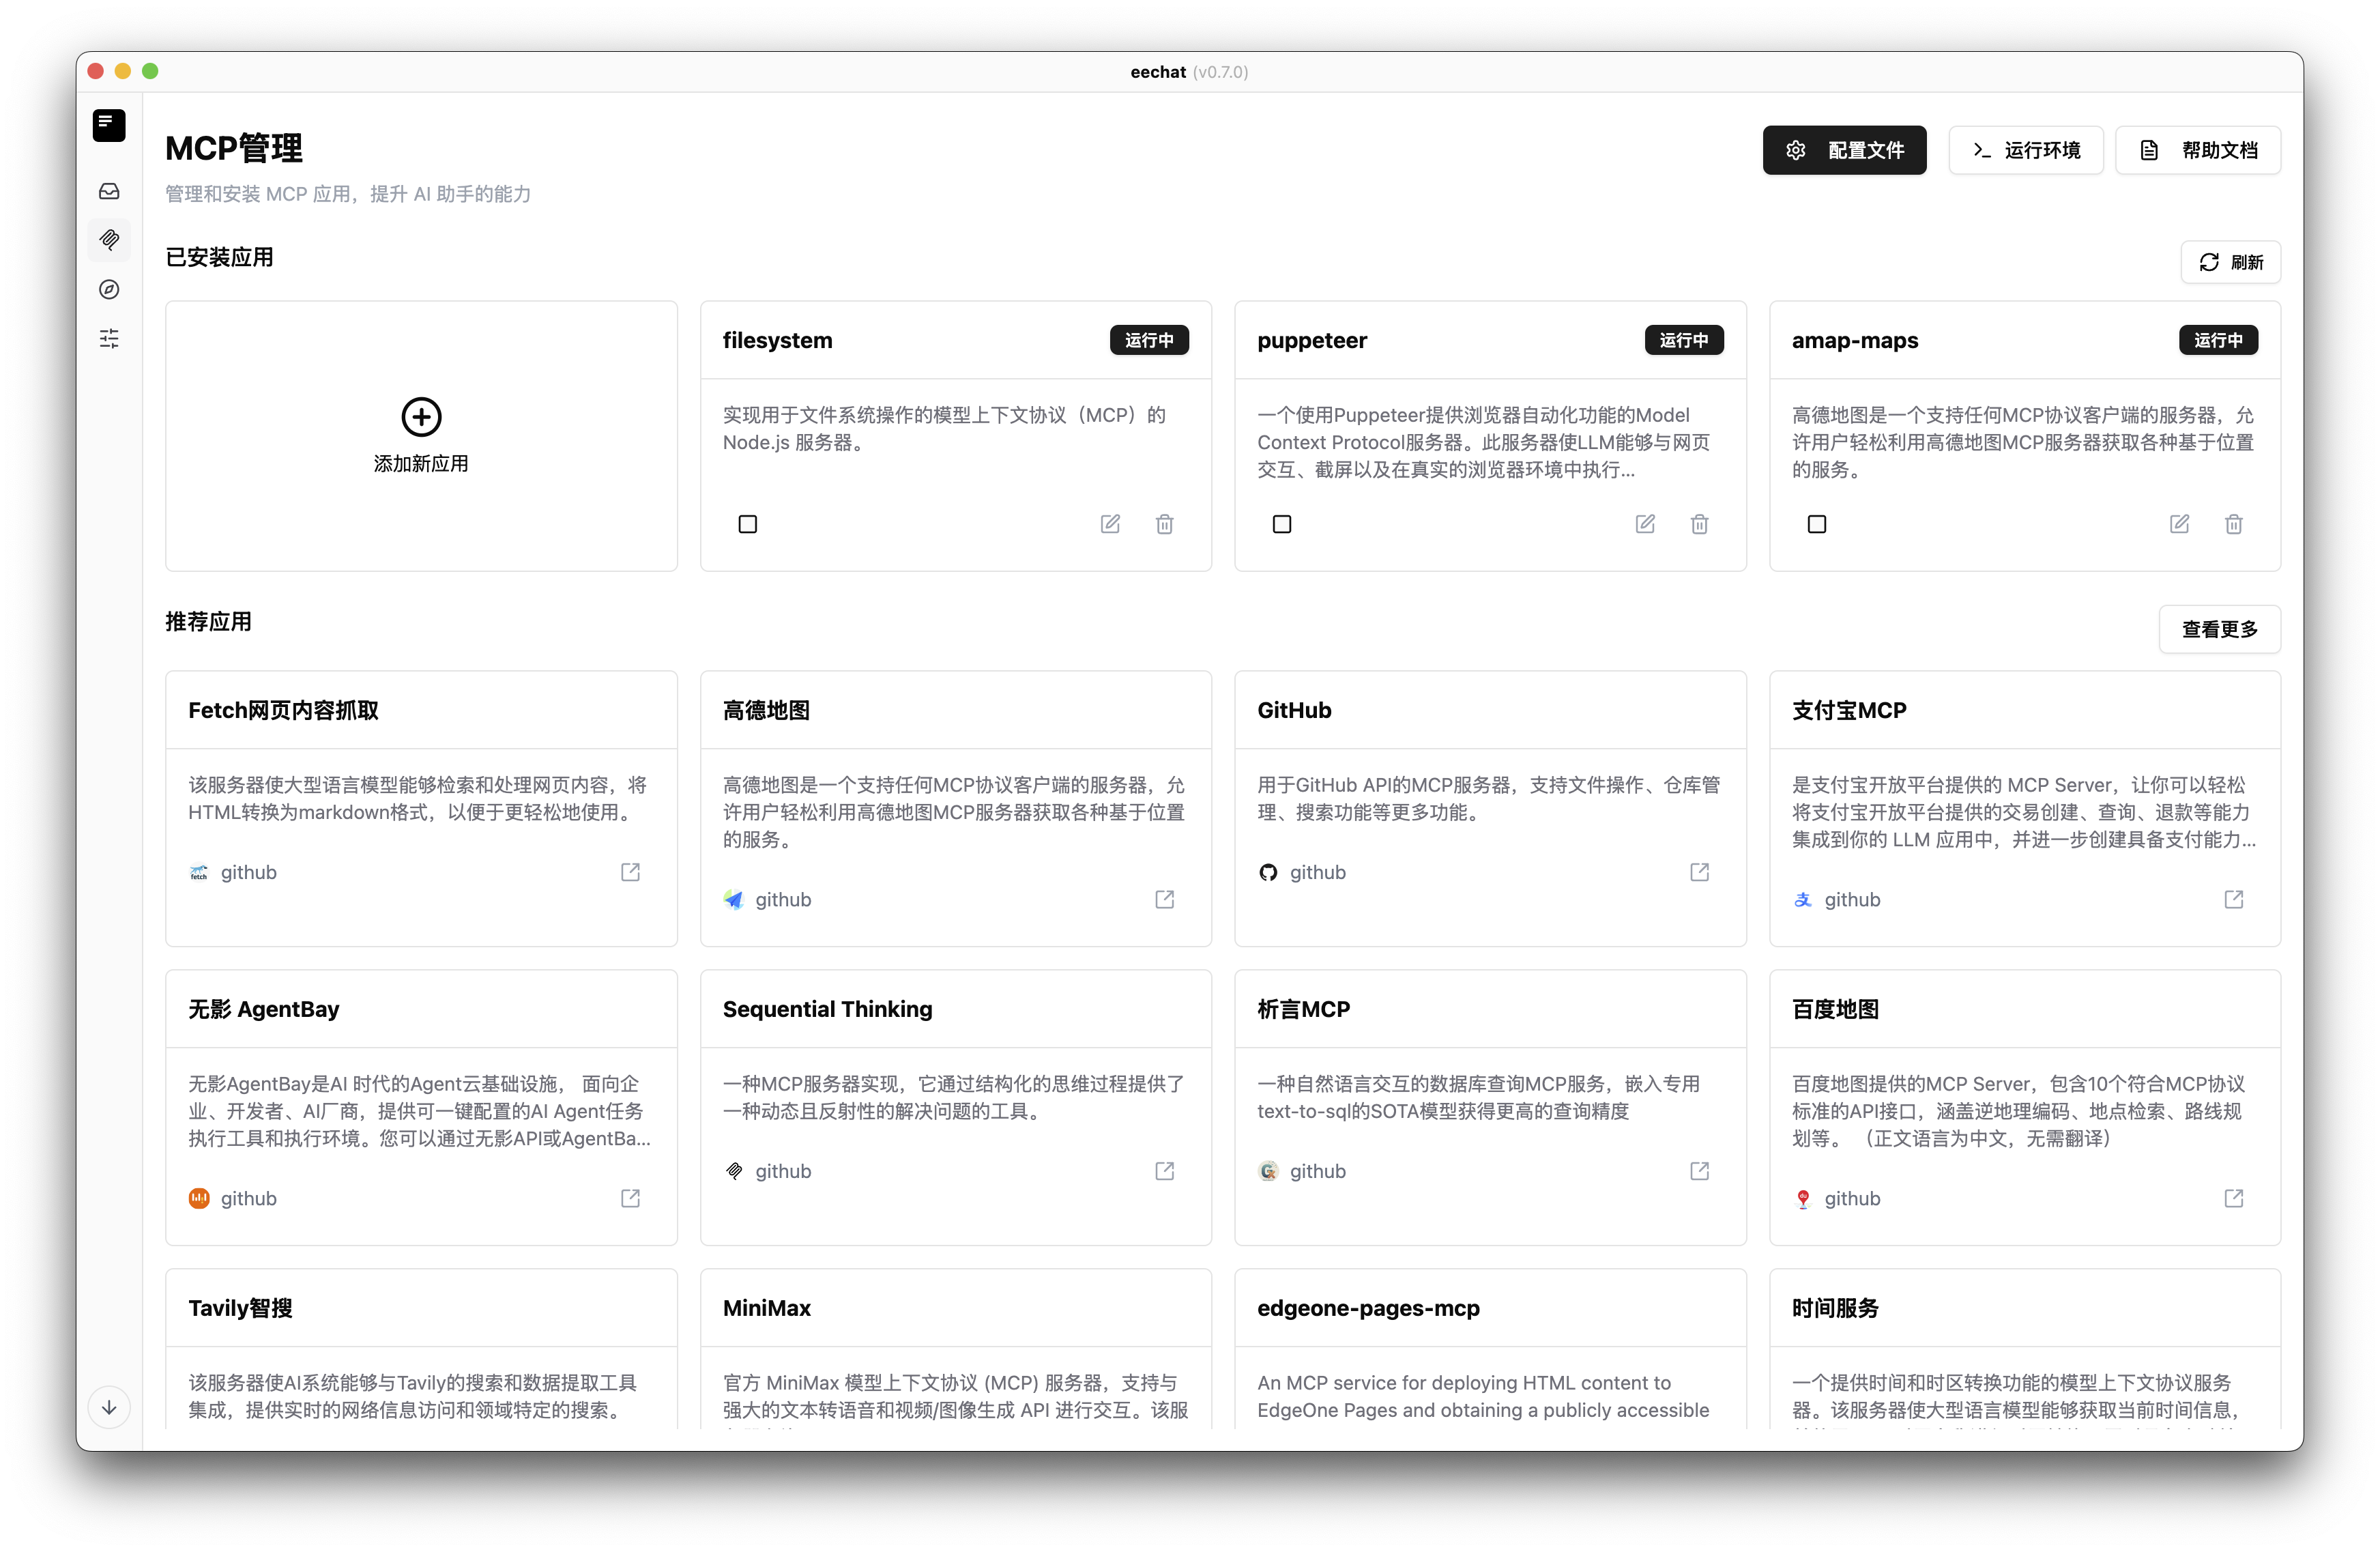Open the external link icon on the GitHub card

pyautogui.click(x=1699, y=872)
